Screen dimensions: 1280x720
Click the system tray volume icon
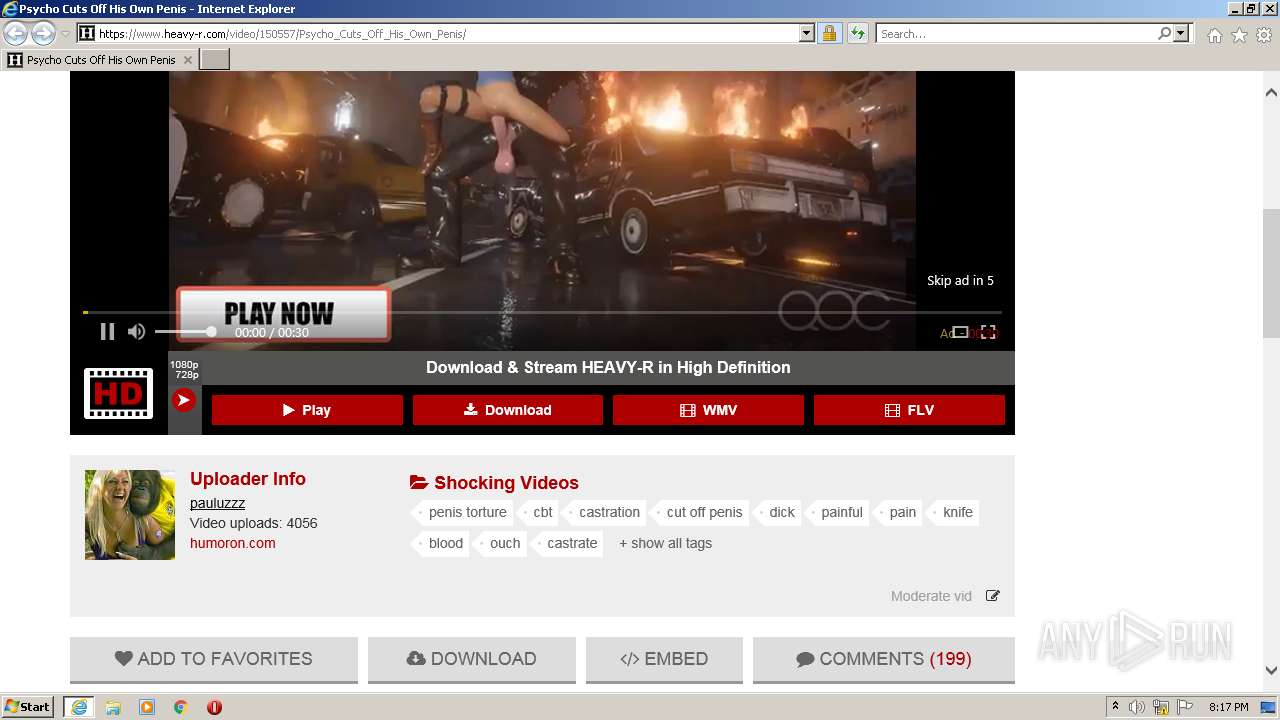1137,707
